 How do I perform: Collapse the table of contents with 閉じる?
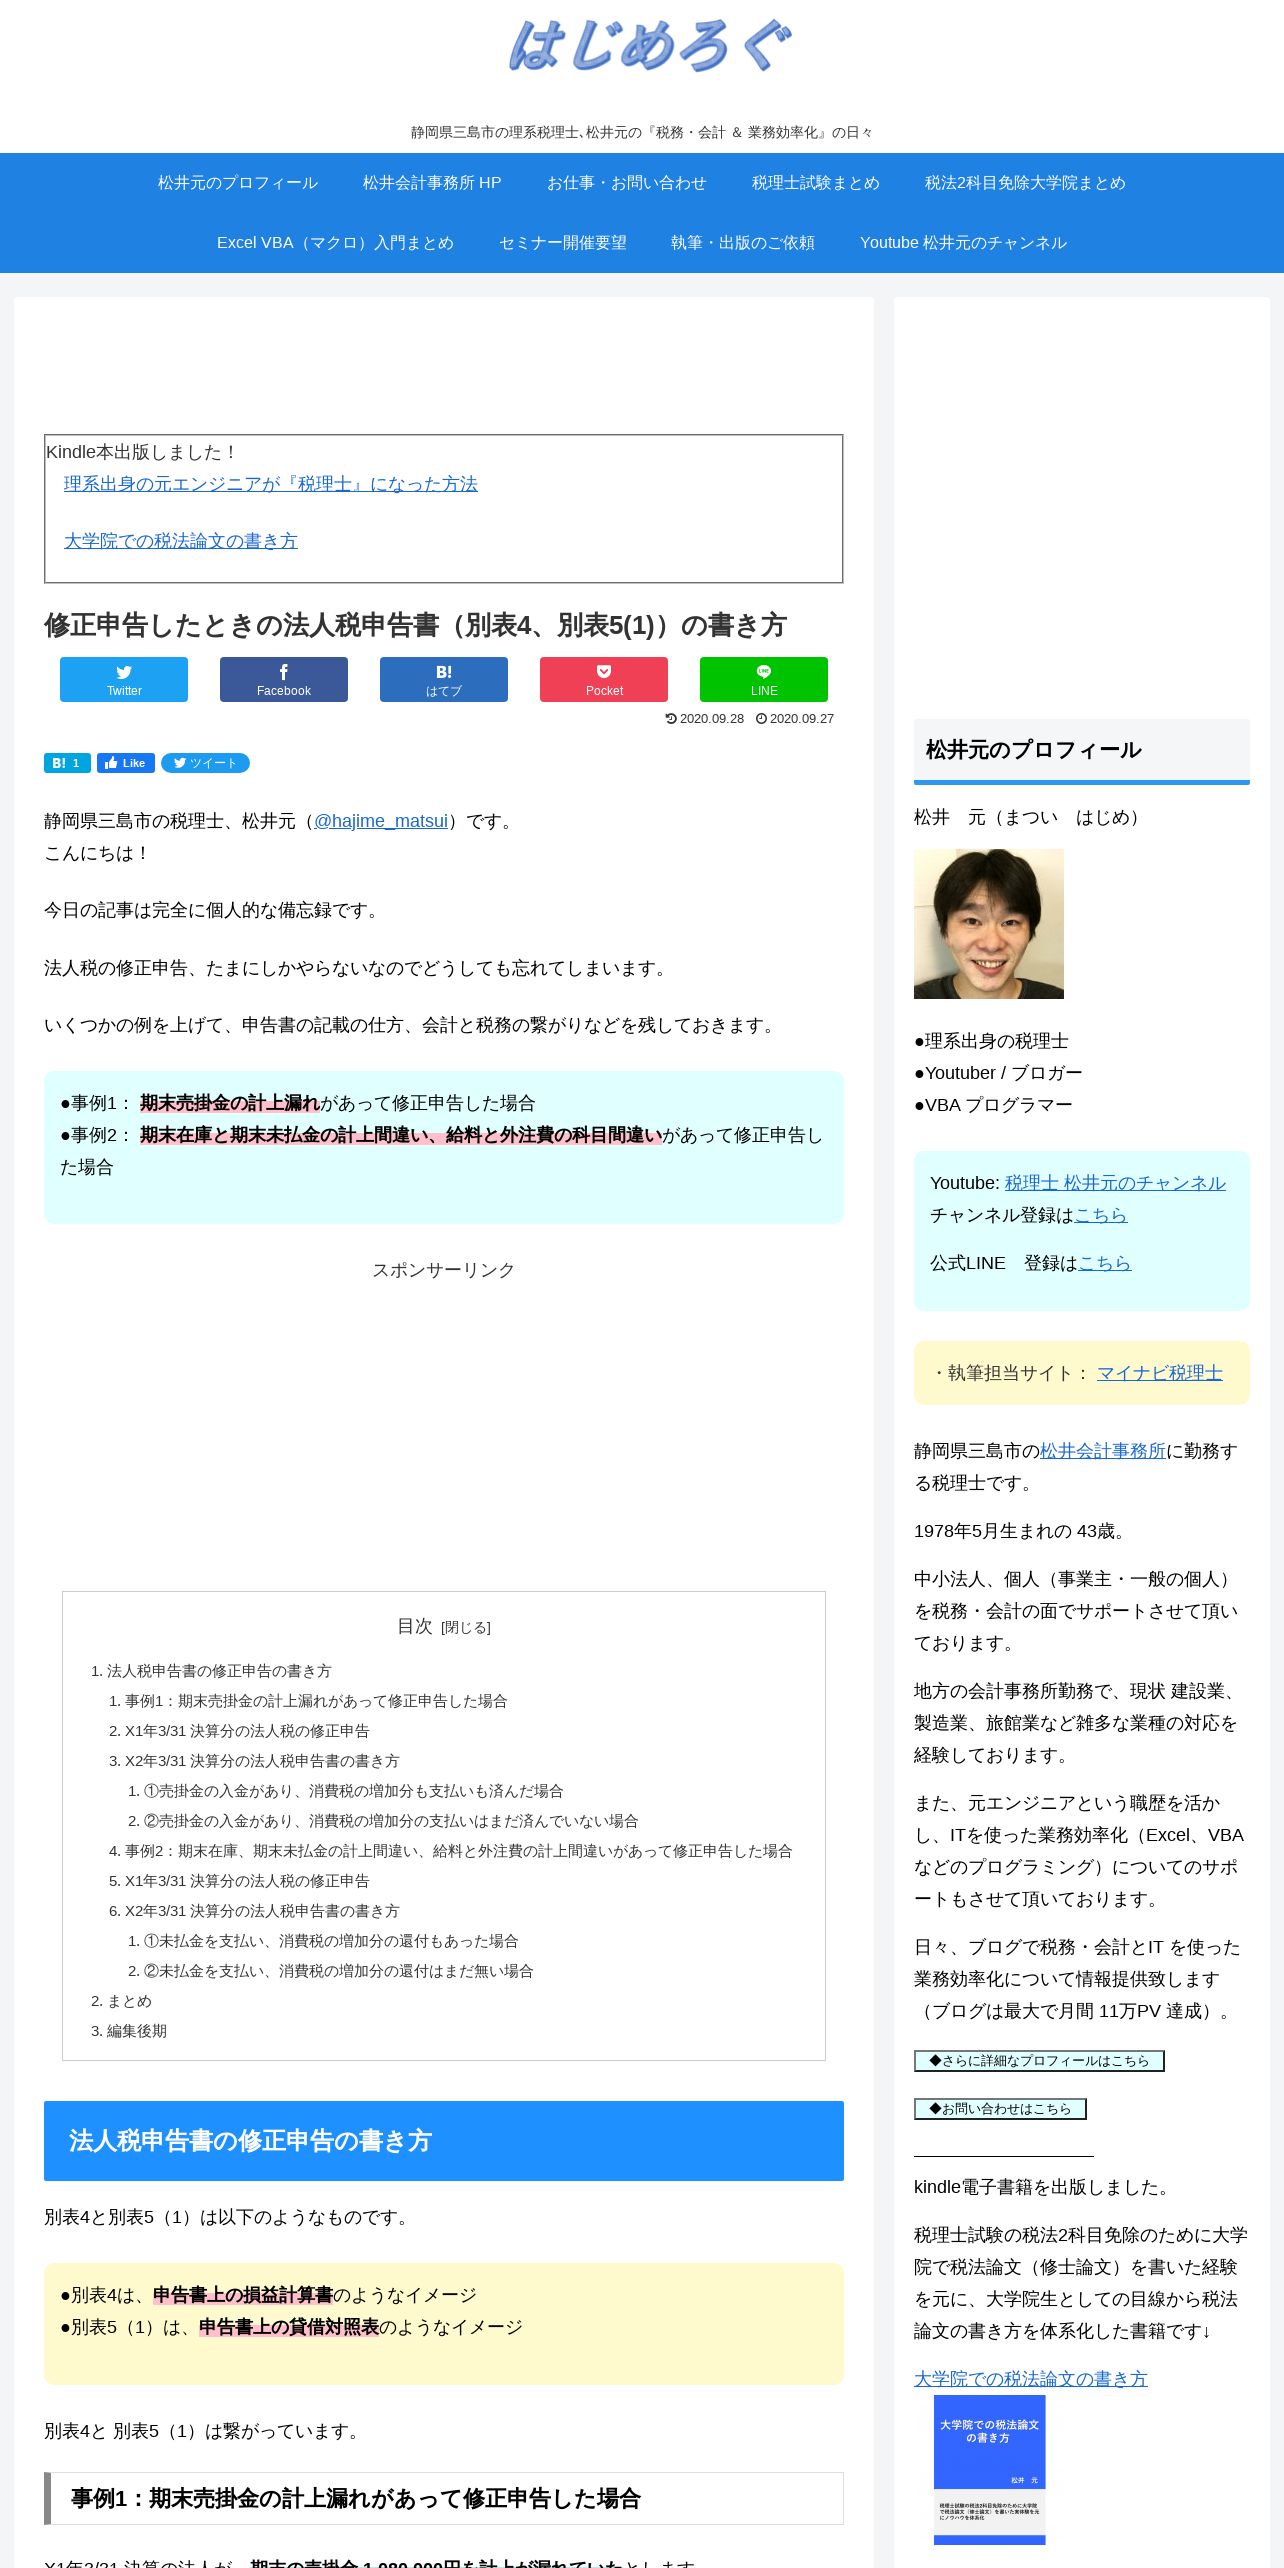466,1628
